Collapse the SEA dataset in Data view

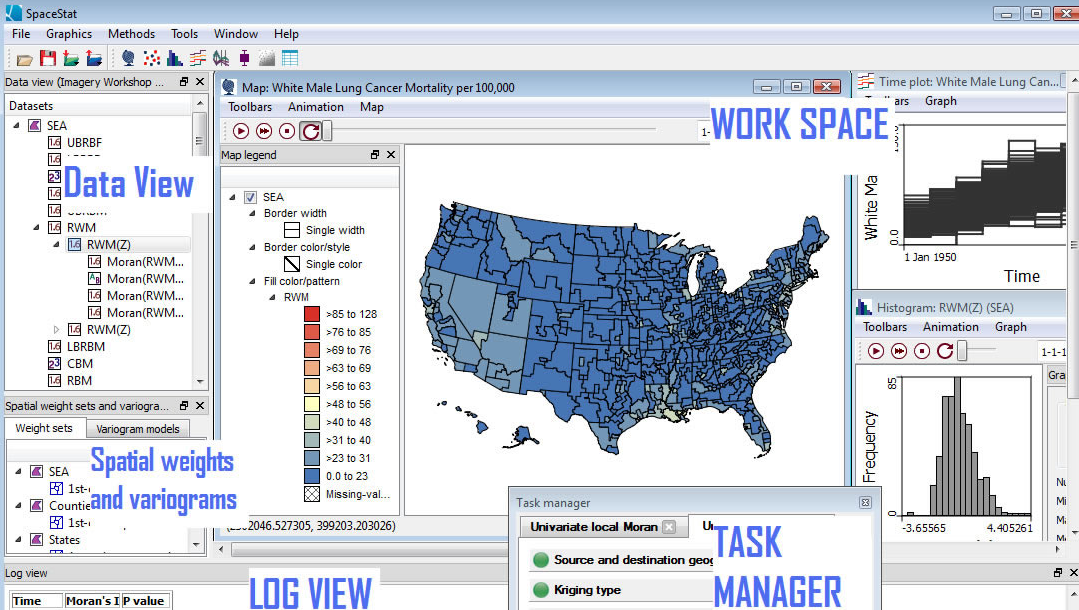coord(16,125)
